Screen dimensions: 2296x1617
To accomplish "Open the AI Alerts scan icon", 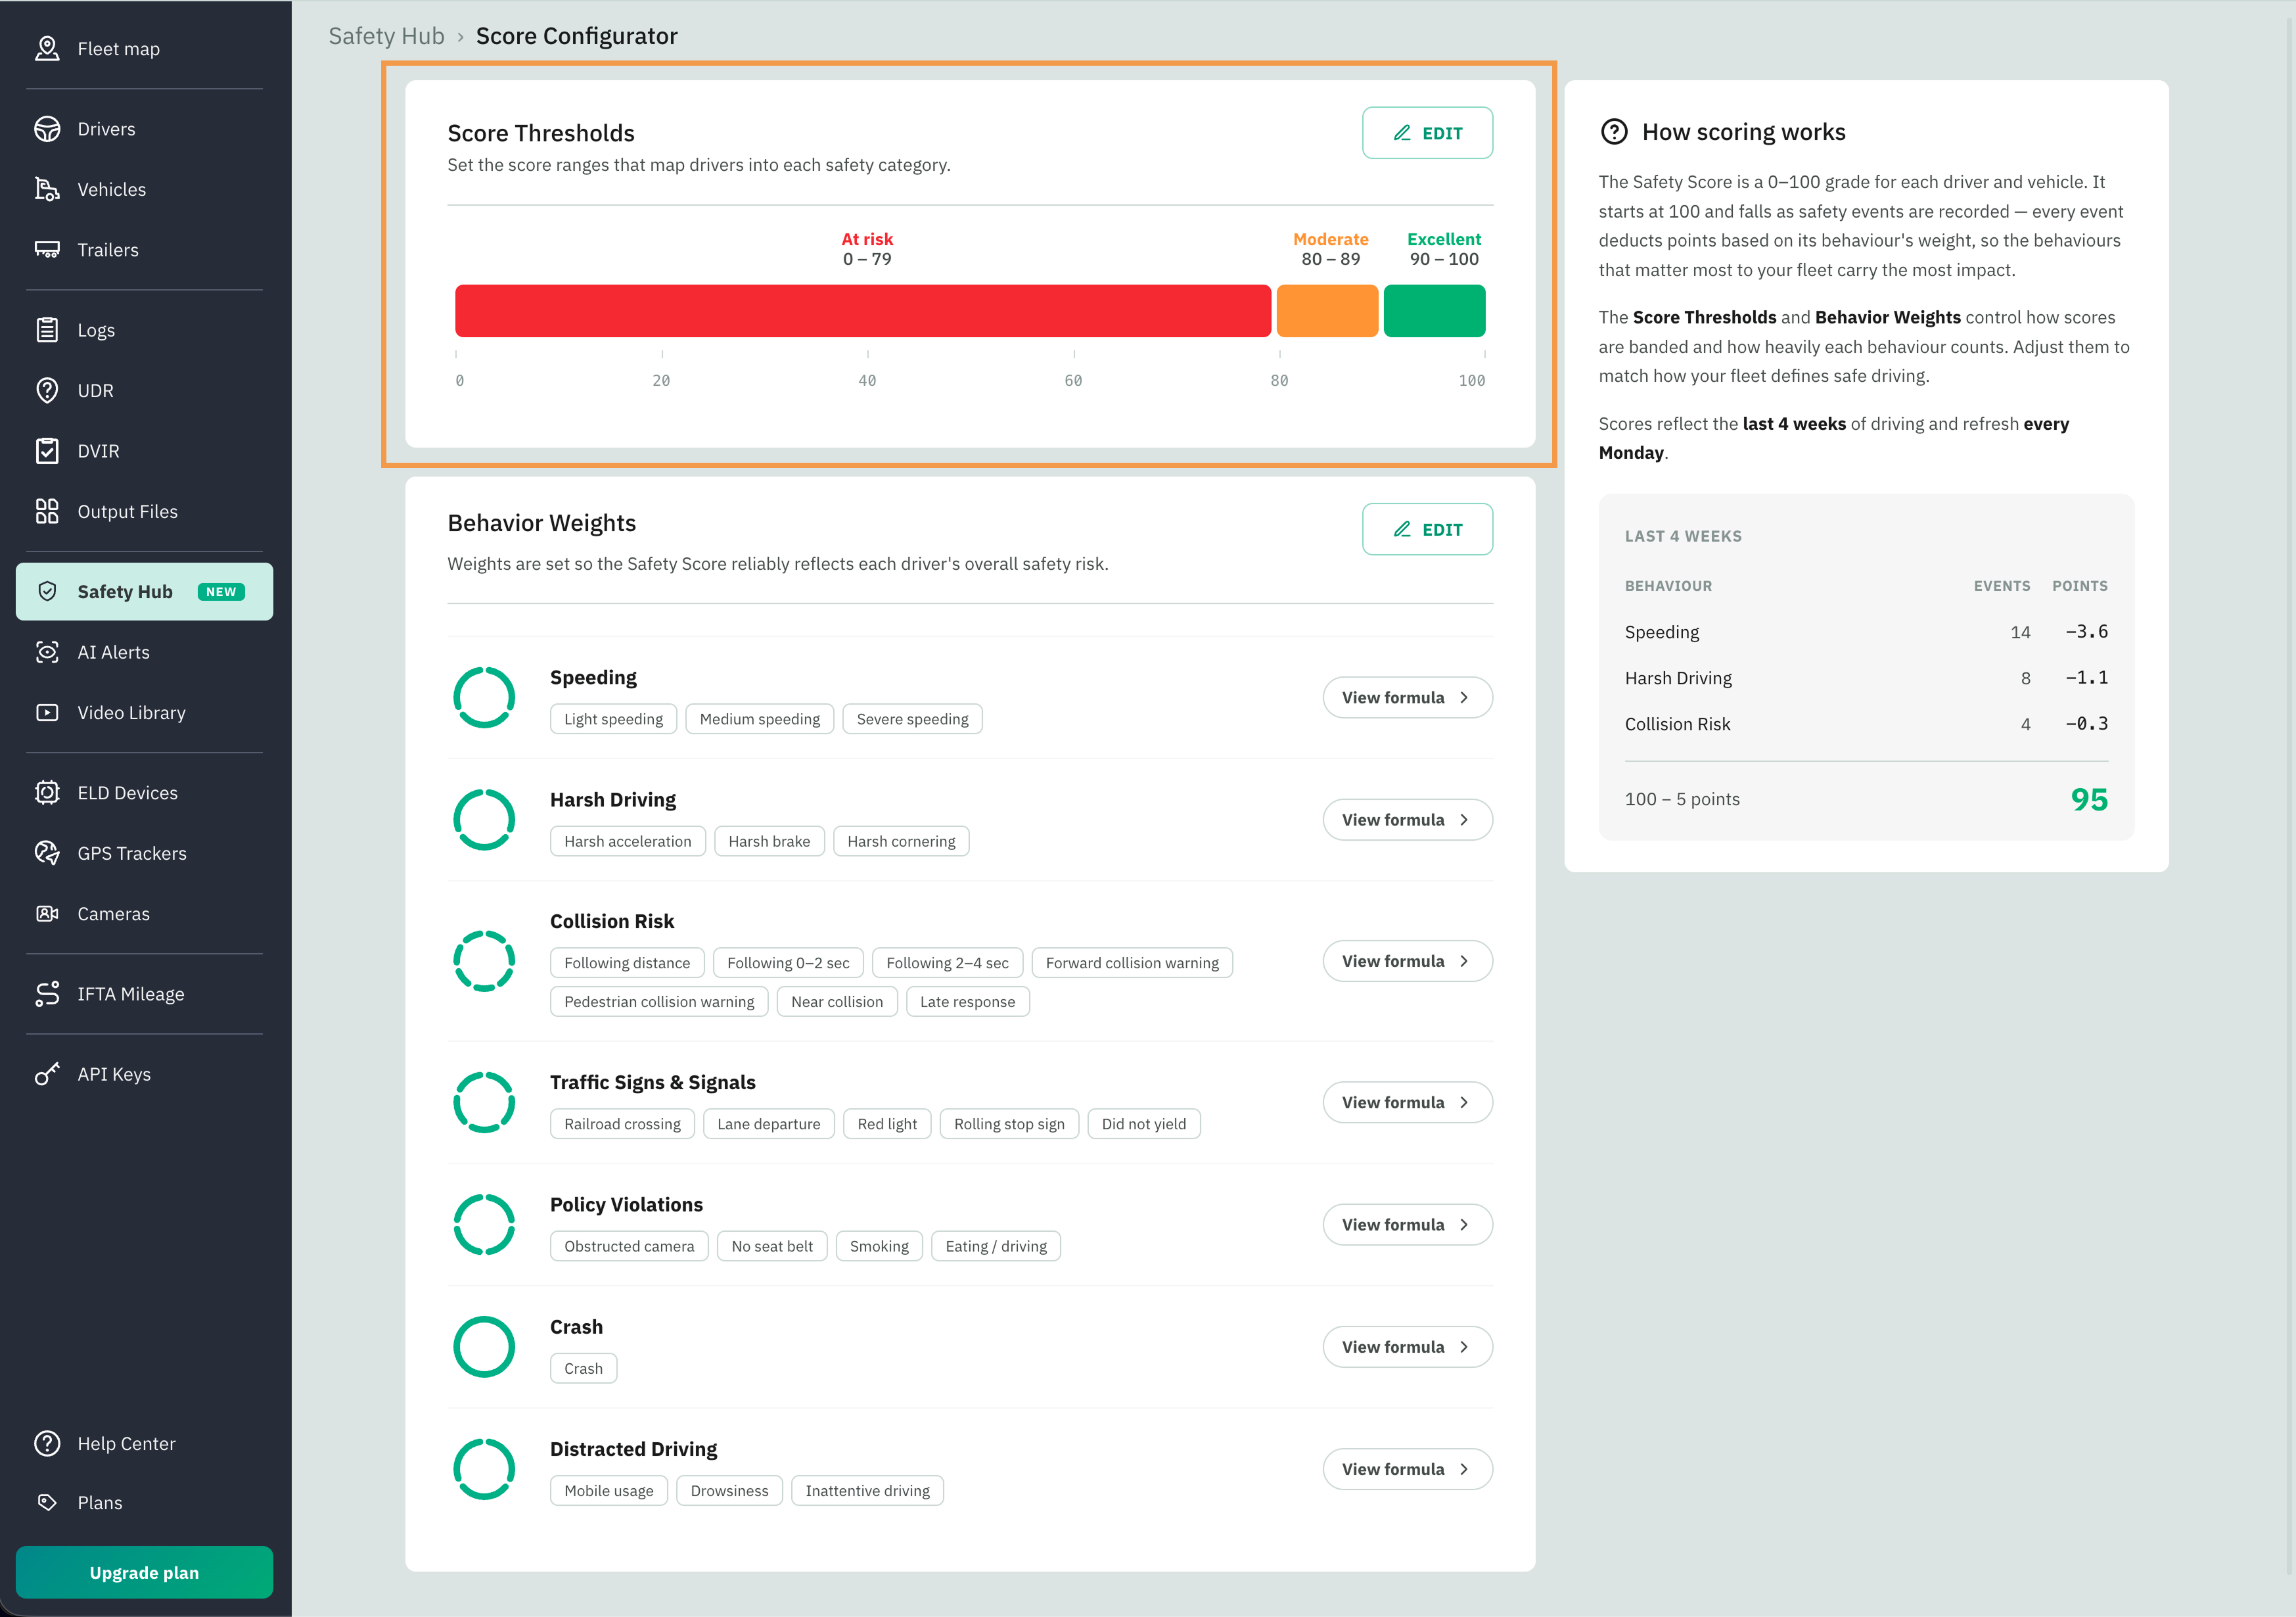I will click(x=47, y=652).
